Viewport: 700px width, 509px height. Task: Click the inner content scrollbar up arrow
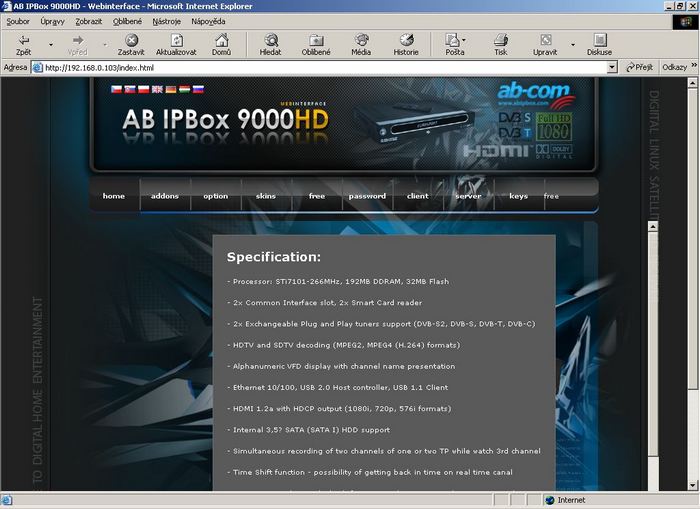(653, 227)
